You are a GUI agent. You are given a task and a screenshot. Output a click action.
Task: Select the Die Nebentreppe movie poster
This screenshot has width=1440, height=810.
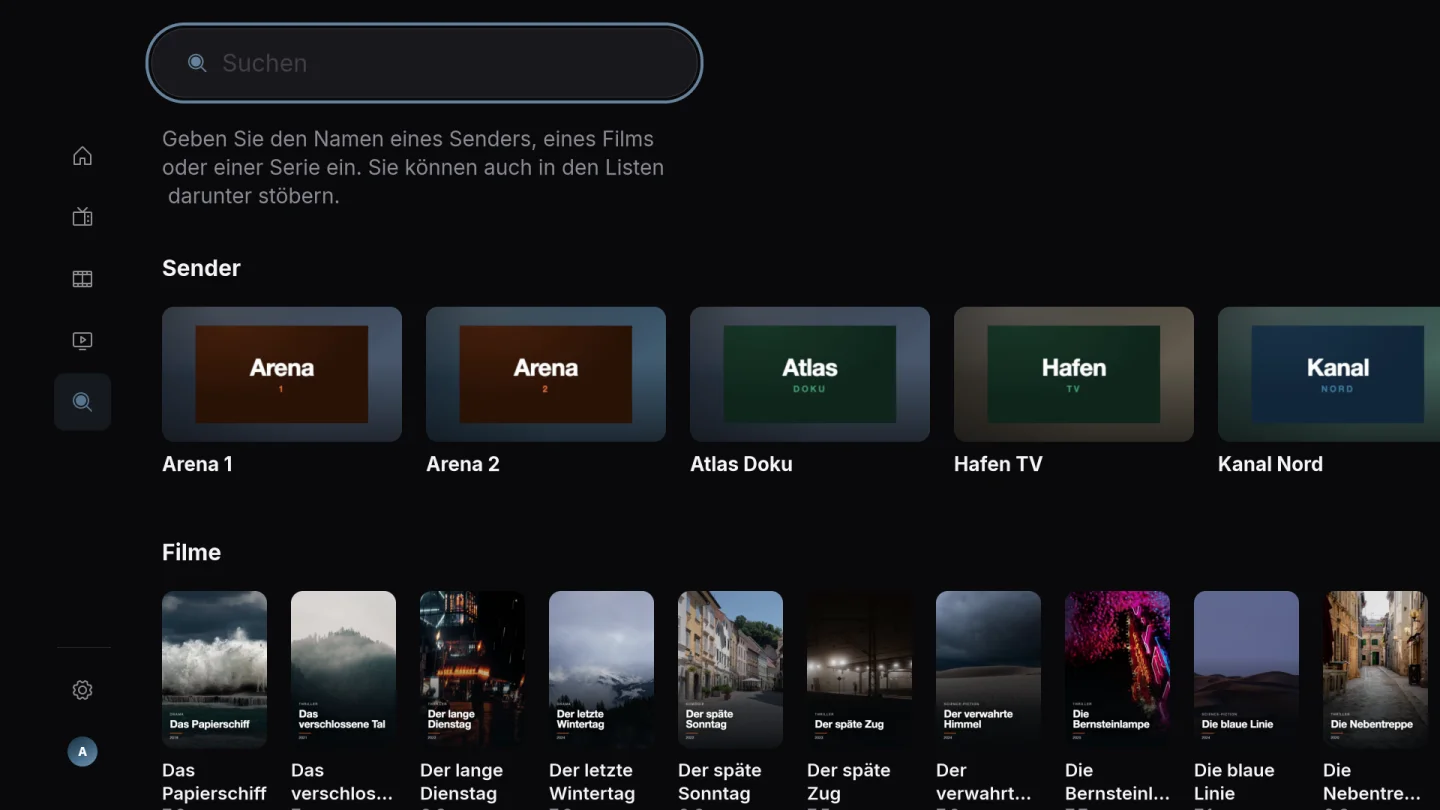pyautogui.click(x=1375, y=669)
